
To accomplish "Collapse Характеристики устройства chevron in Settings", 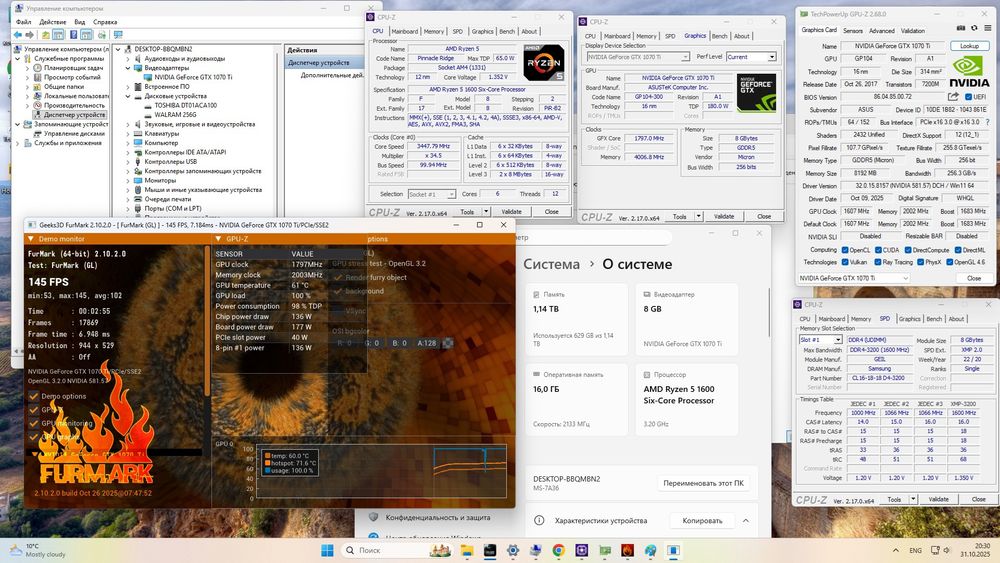I will pyautogui.click(x=746, y=521).
